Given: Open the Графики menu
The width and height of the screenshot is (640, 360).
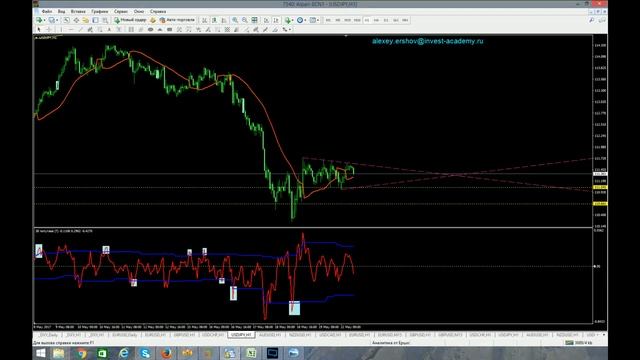Looking at the screenshot, I should coord(100,11).
